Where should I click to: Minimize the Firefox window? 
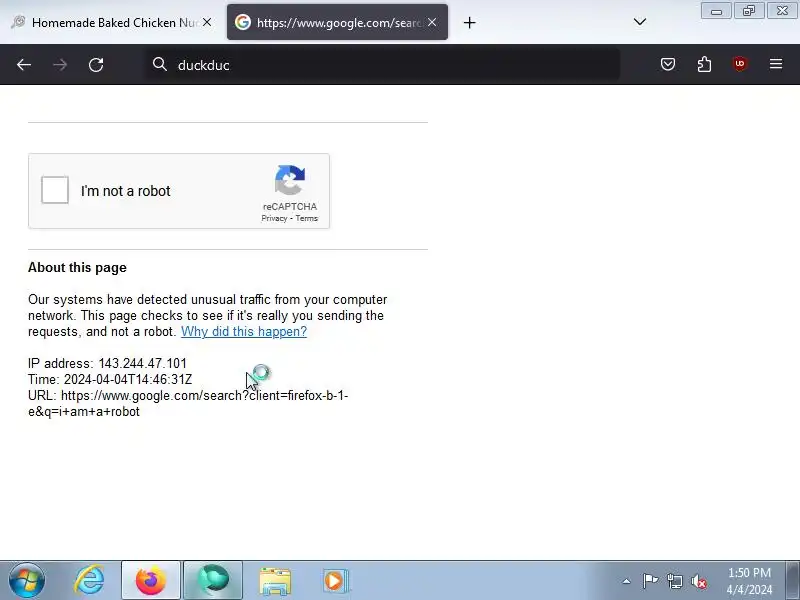click(x=716, y=11)
